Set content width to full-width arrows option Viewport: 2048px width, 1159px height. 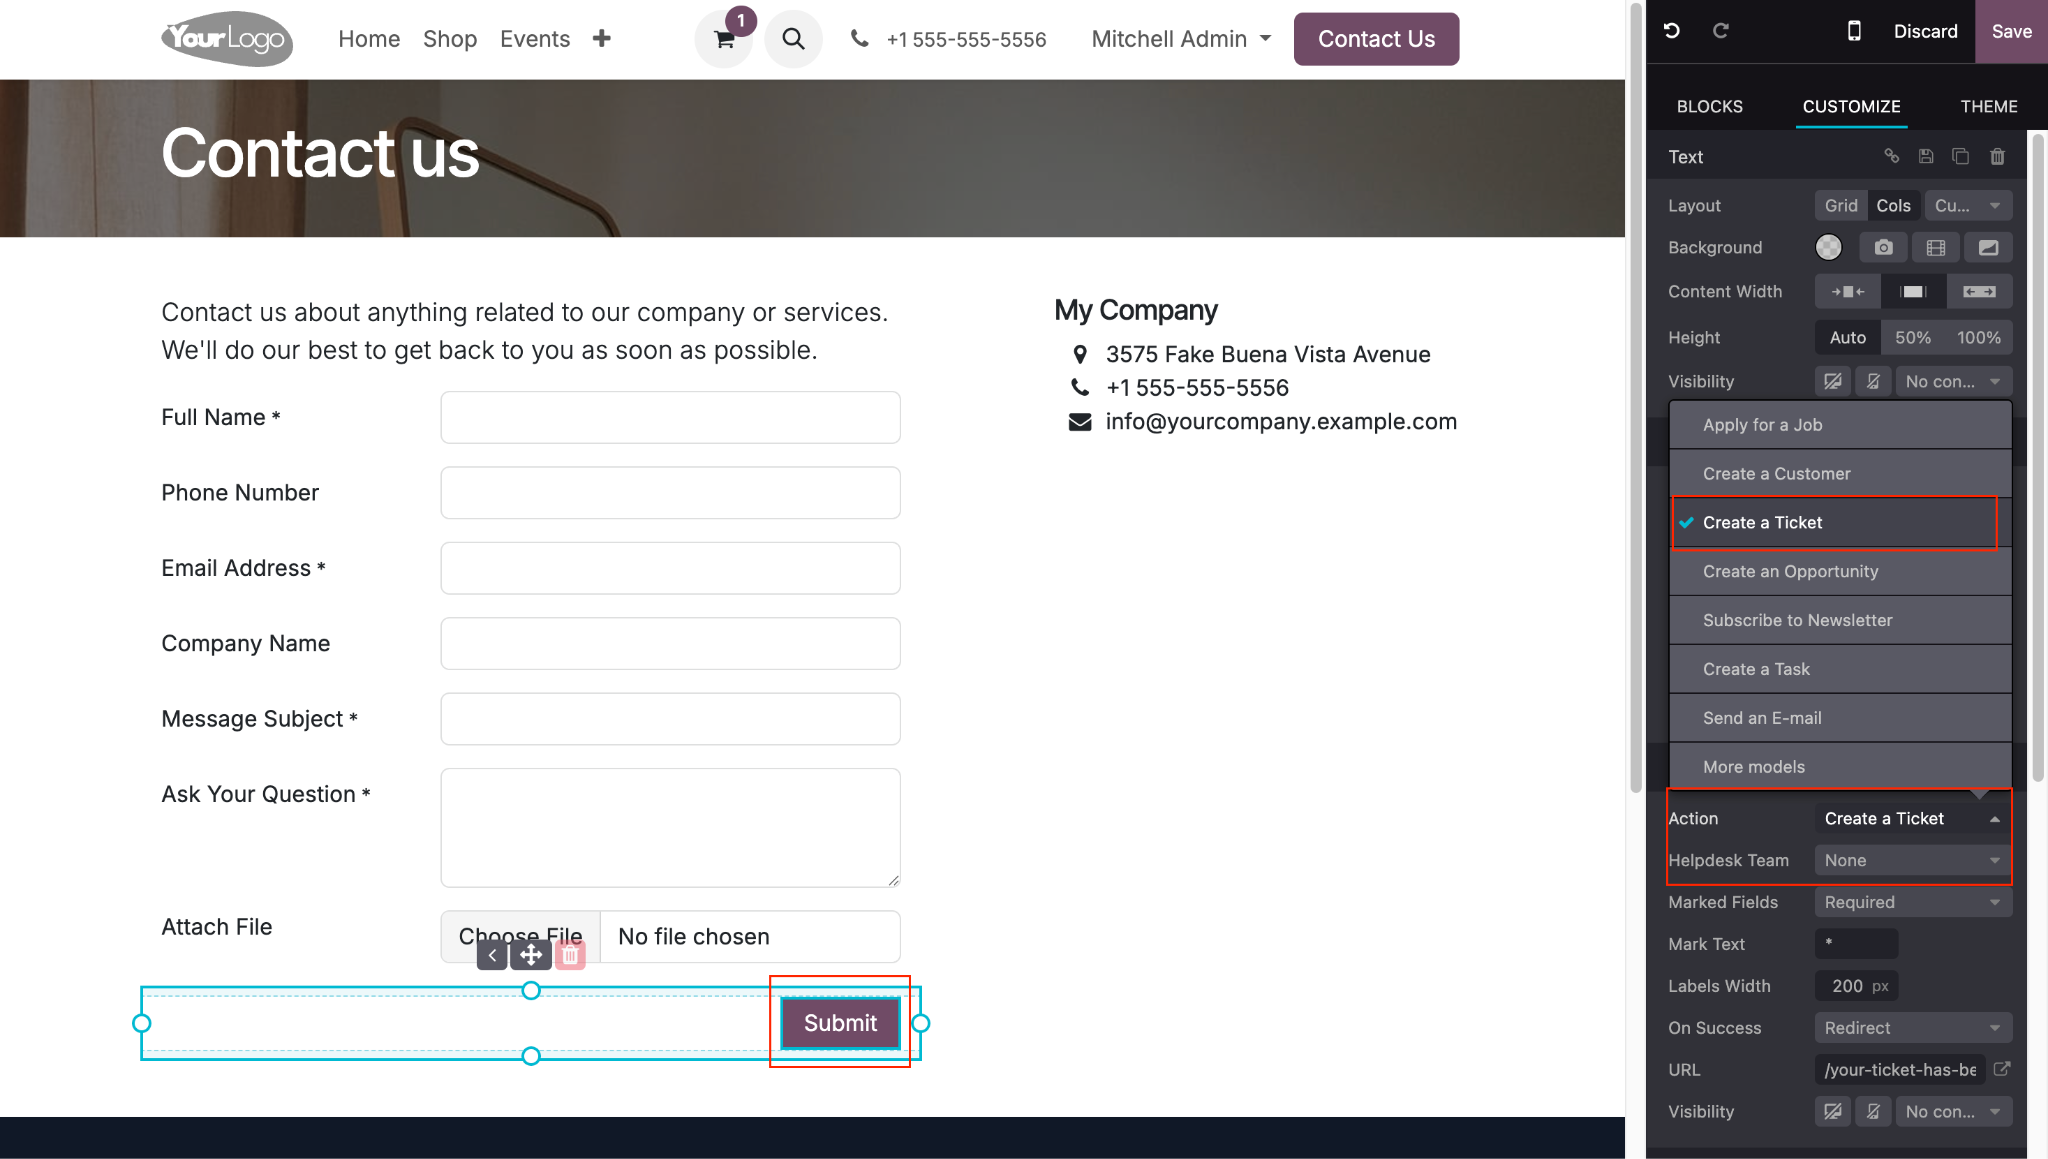tap(1978, 292)
